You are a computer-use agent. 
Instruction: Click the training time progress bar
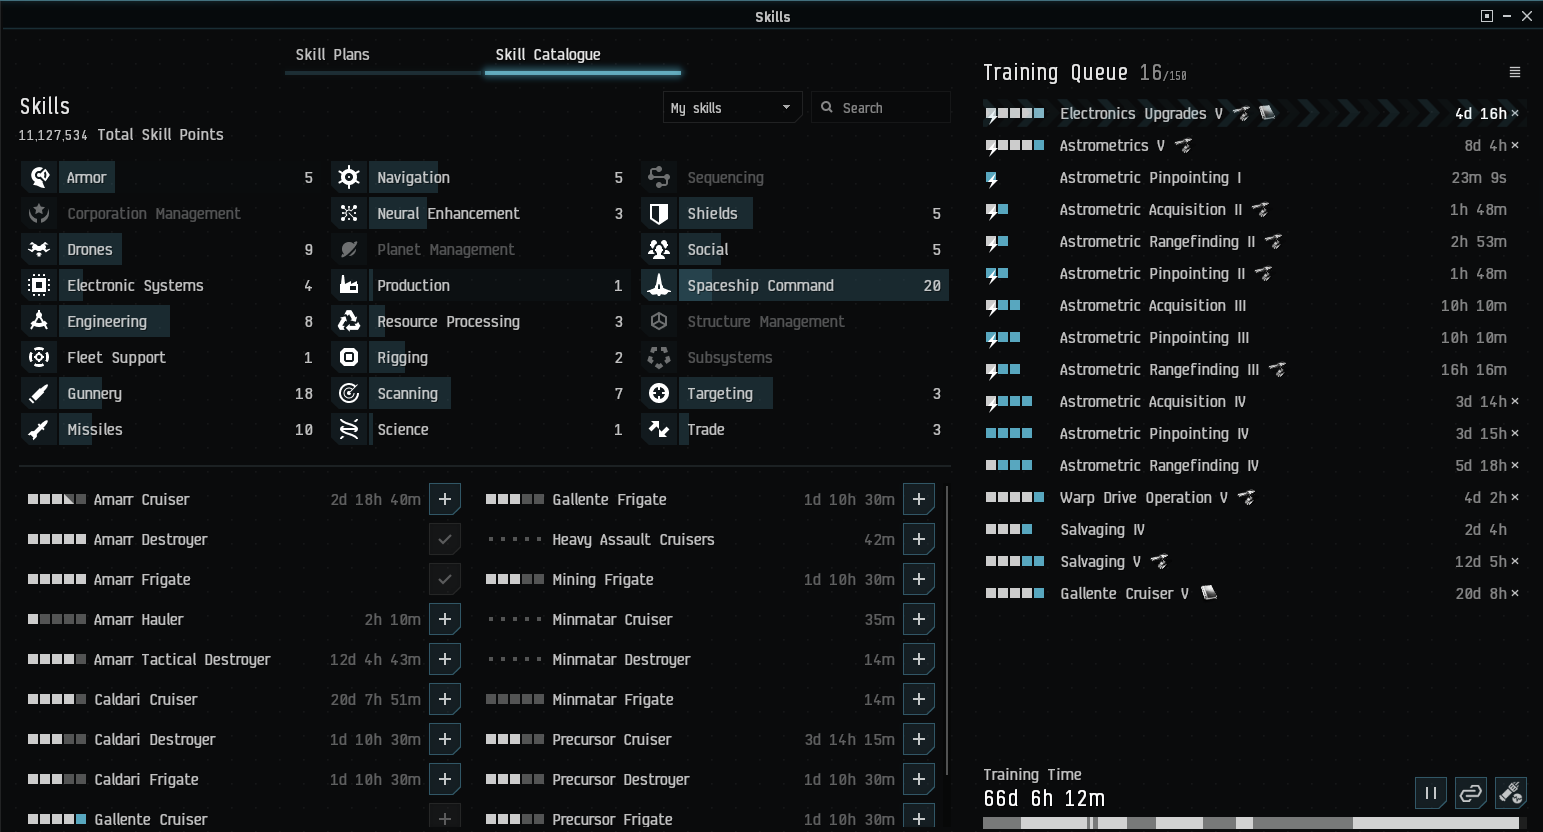1251,823
